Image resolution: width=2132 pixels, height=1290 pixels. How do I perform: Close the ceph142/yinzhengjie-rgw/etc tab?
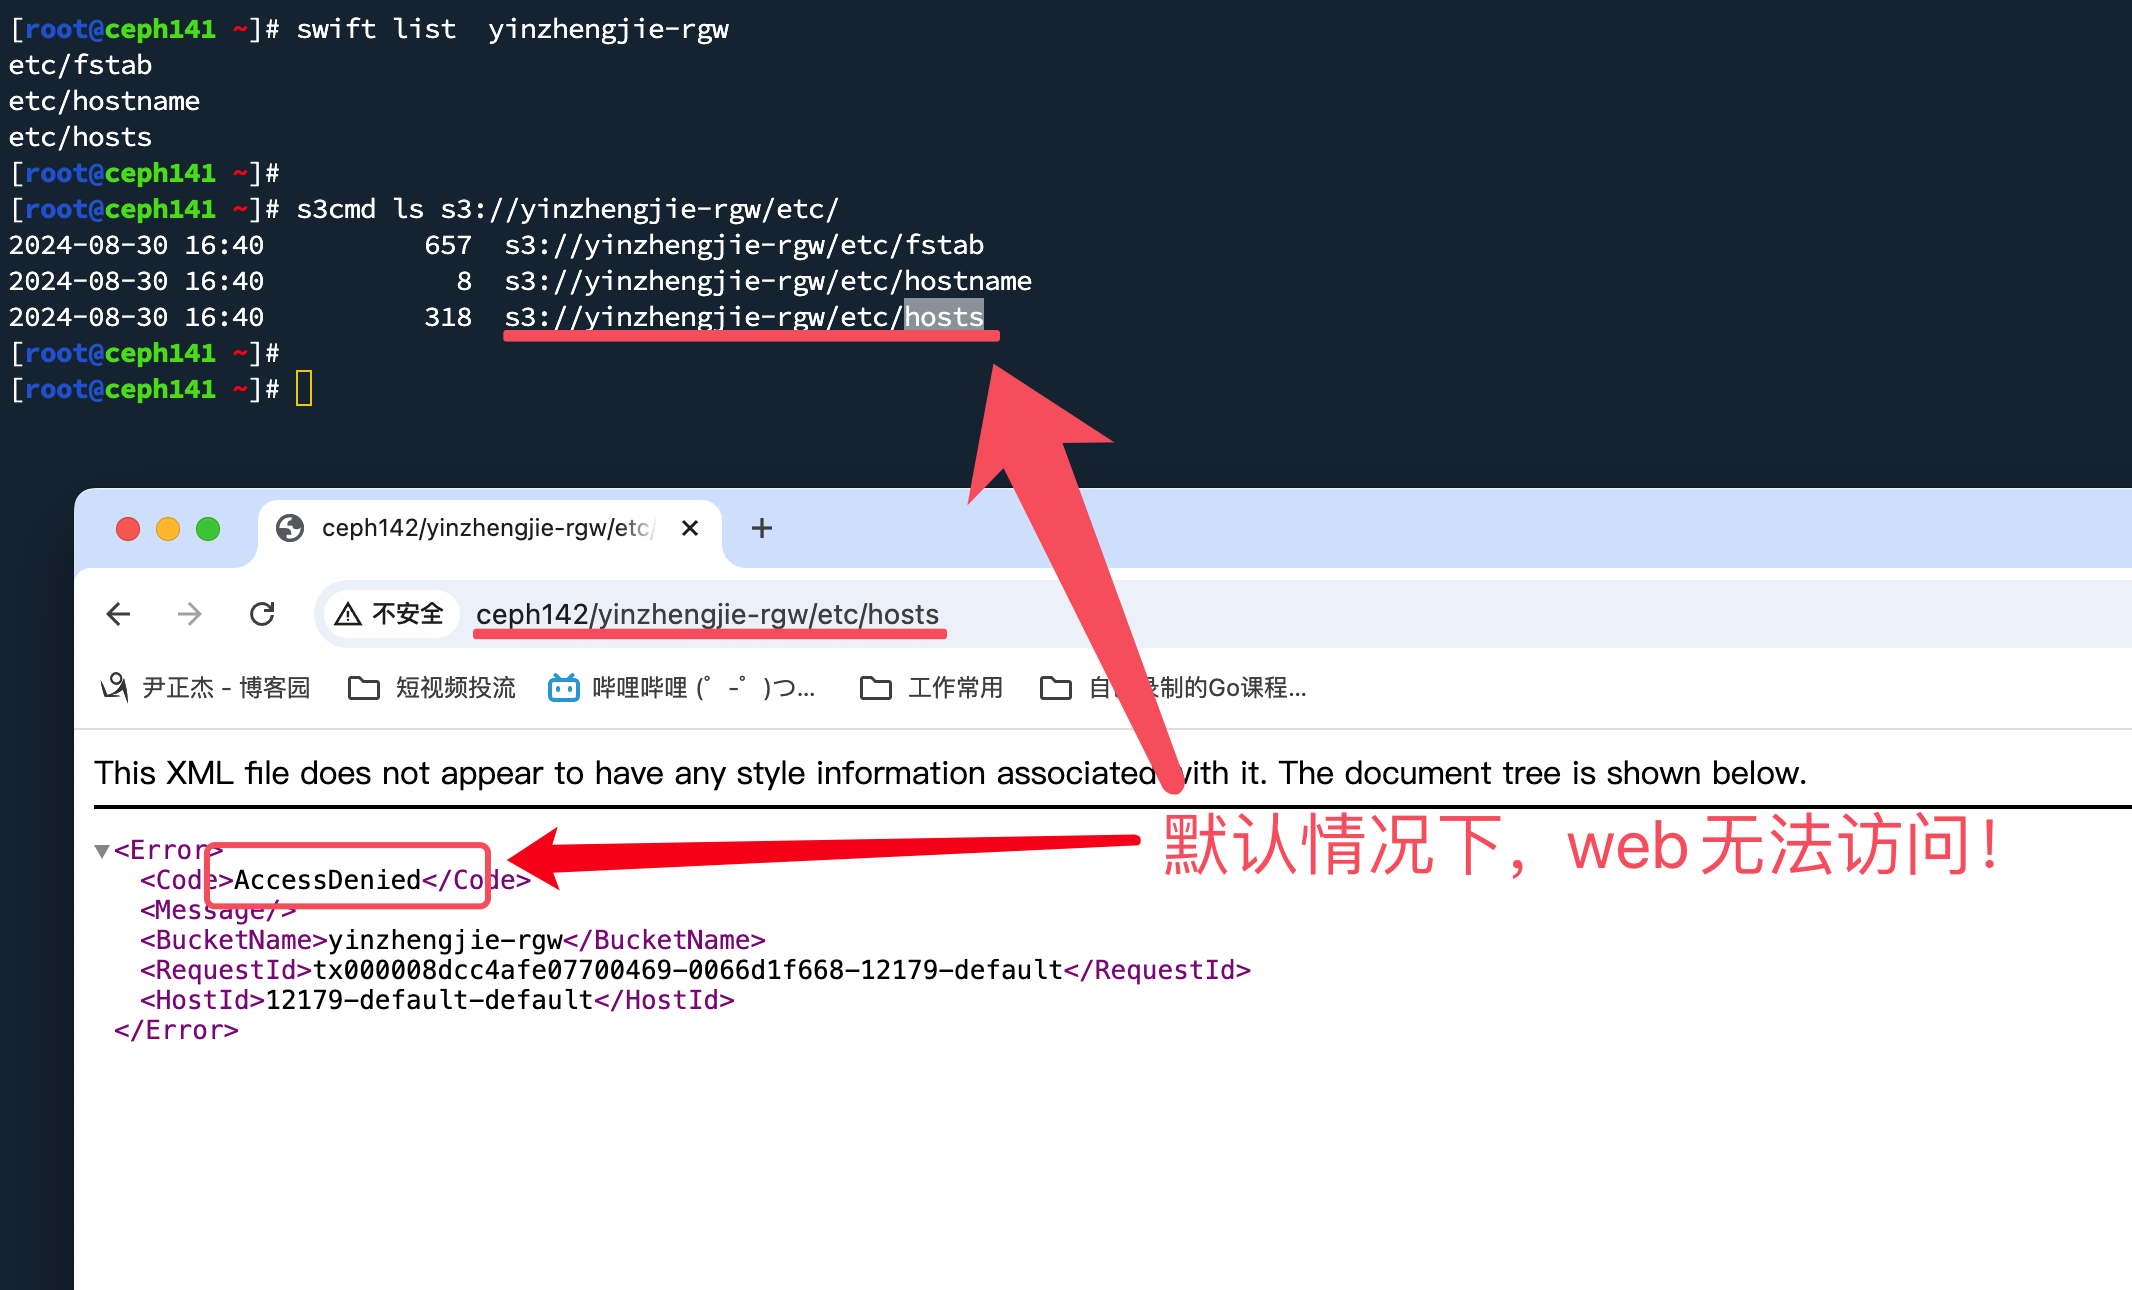point(690,528)
